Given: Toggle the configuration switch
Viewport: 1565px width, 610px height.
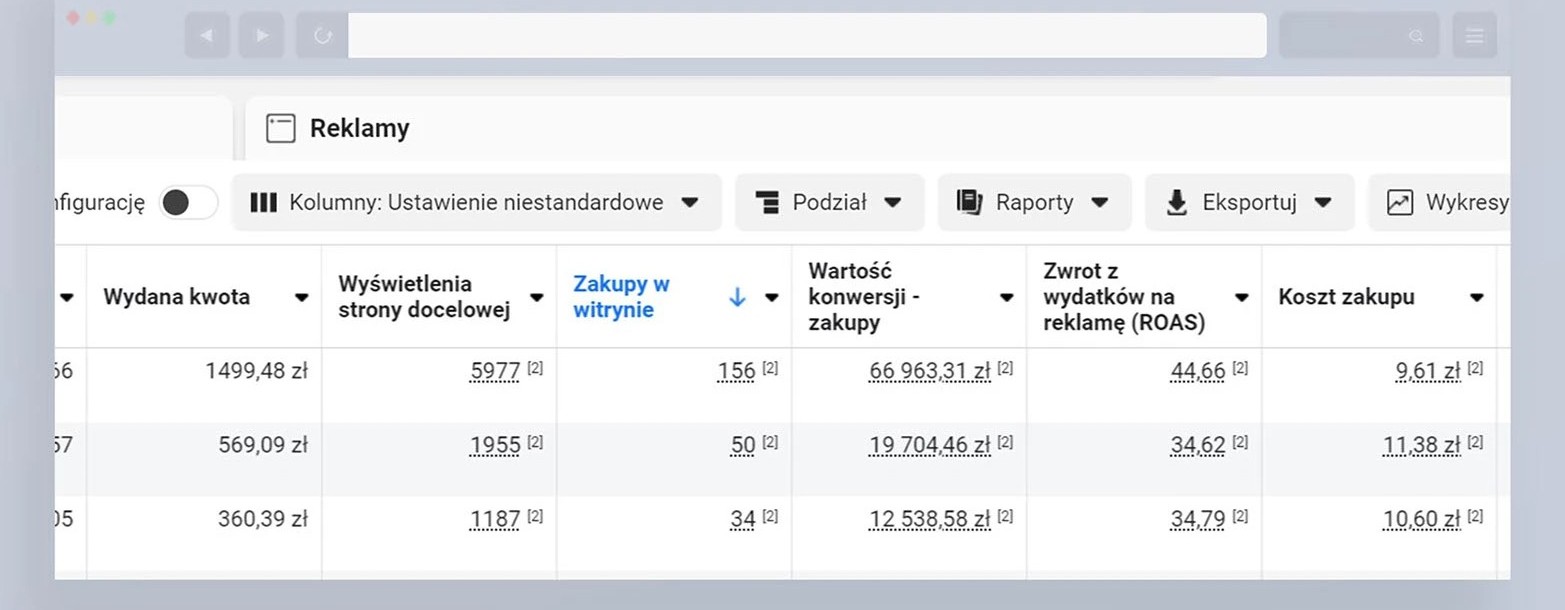Looking at the screenshot, I should click(x=189, y=202).
